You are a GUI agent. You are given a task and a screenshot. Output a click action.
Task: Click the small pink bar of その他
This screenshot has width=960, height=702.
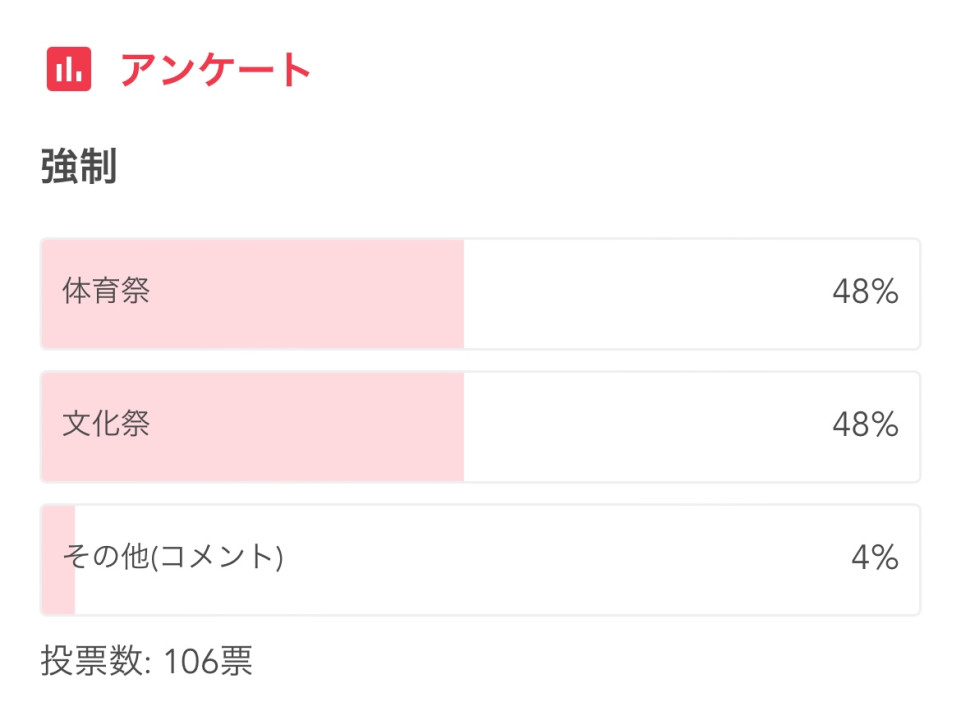[59, 560]
